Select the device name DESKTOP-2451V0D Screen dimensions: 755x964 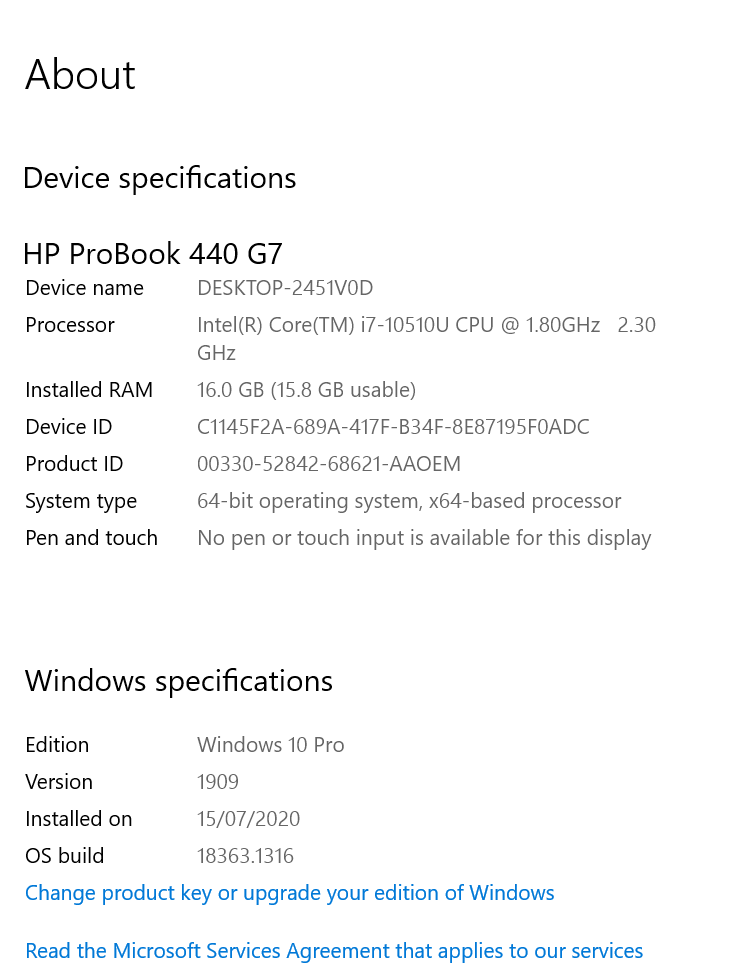pyautogui.click(x=285, y=287)
